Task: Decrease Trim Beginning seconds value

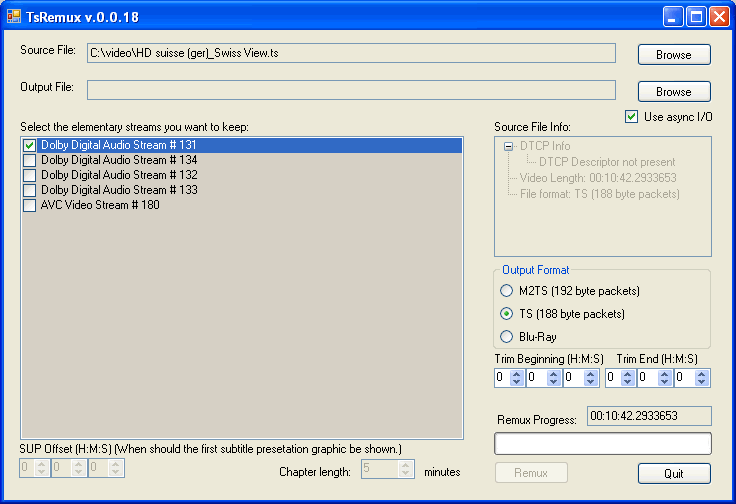Action: pos(590,382)
